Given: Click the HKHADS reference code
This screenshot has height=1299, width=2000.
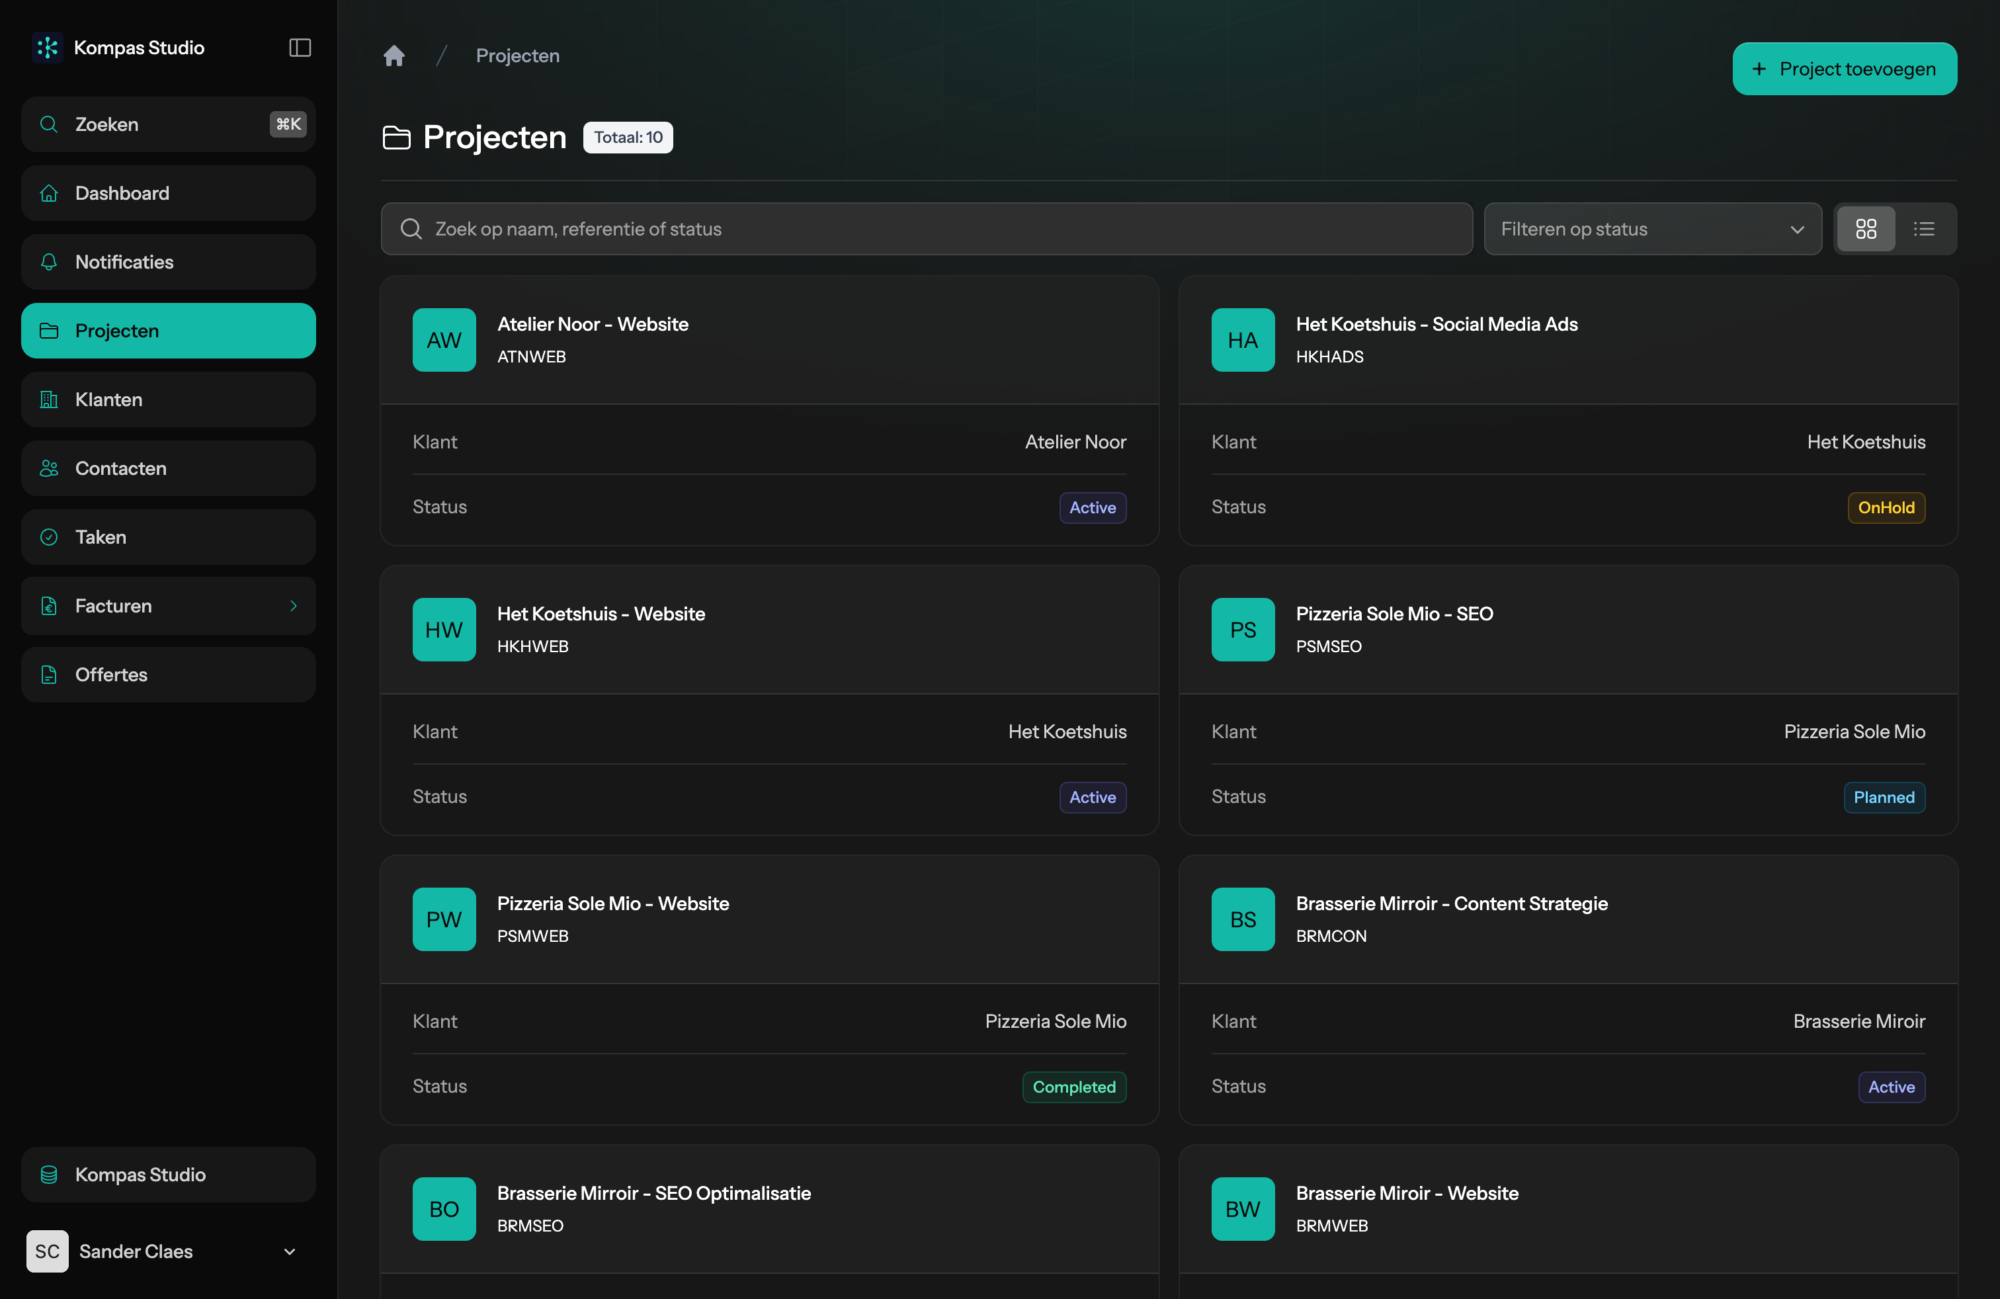Looking at the screenshot, I should coord(1330,357).
